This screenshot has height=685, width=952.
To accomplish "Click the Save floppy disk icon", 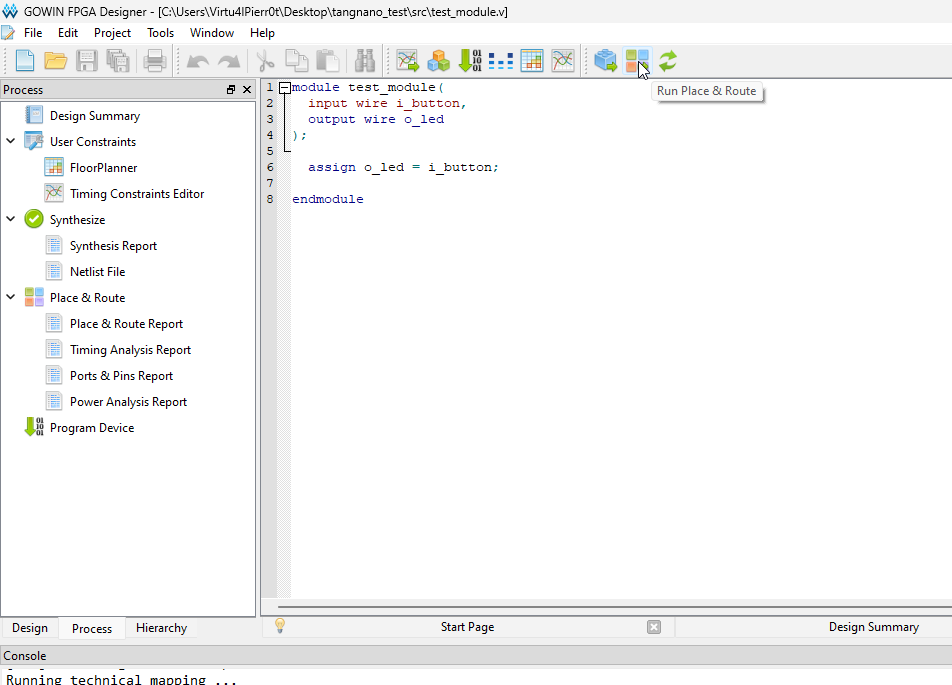I will click(87, 61).
